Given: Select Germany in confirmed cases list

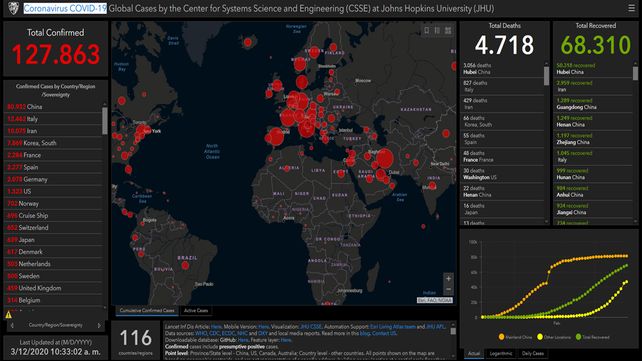Looking at the screenshot, I should [53, 179].
